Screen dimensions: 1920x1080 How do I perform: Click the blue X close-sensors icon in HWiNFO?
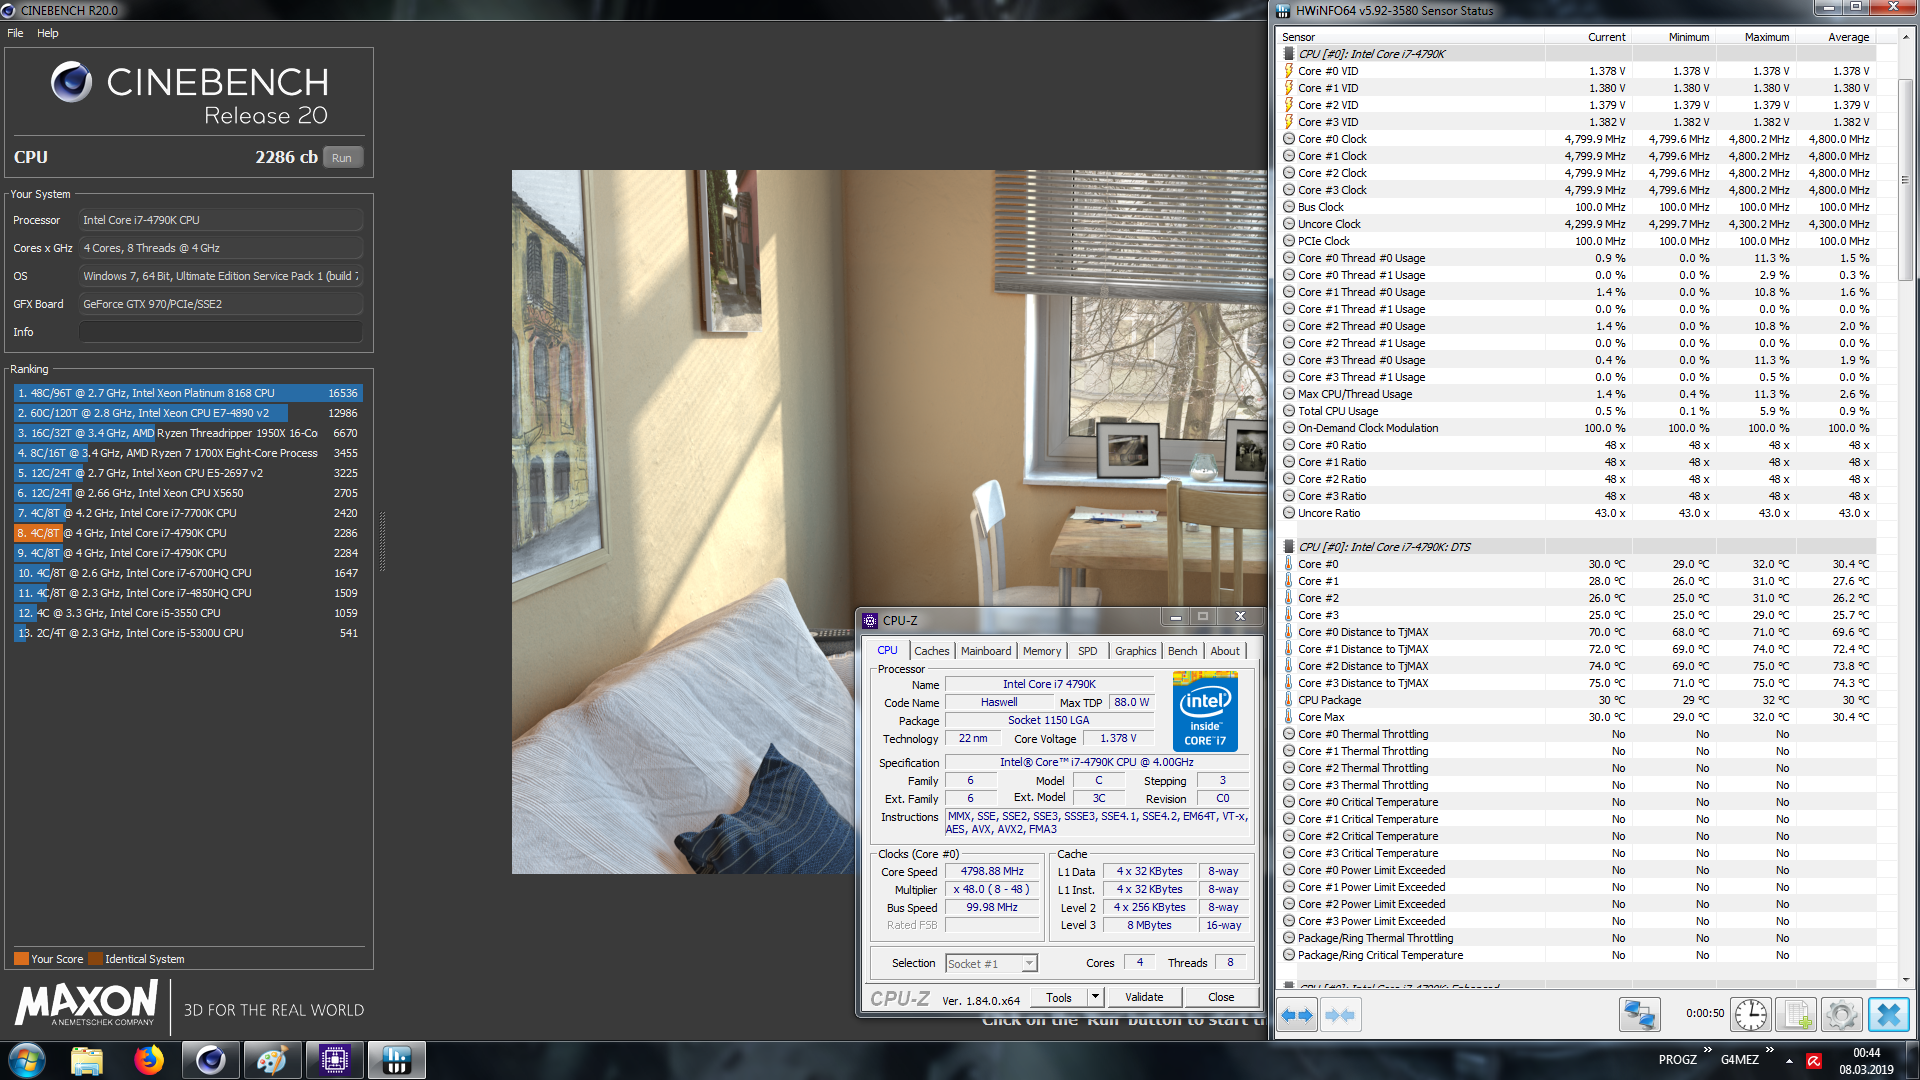[1889, 1015]
